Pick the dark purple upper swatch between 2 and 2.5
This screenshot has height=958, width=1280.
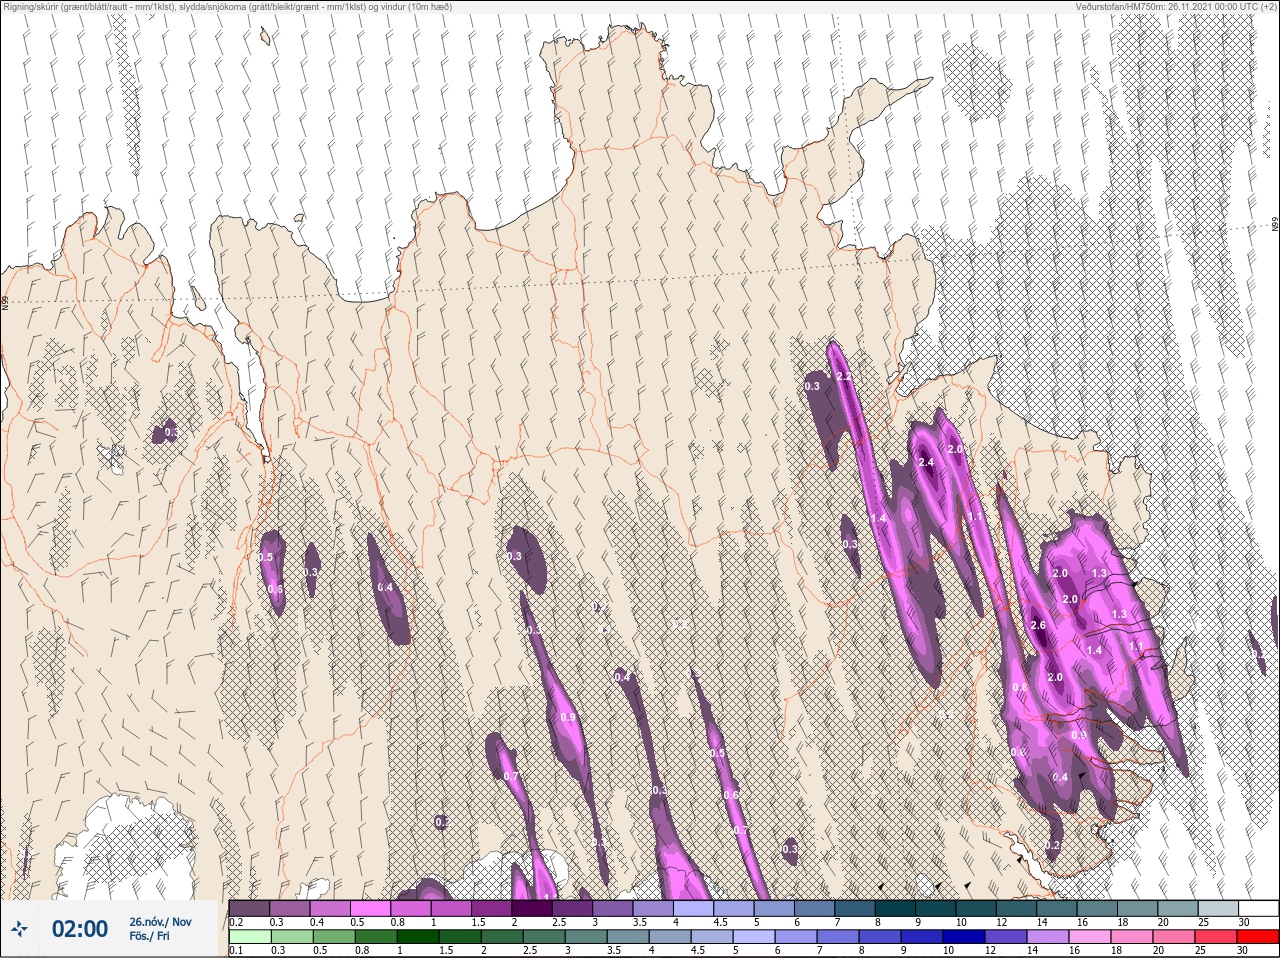532,908
